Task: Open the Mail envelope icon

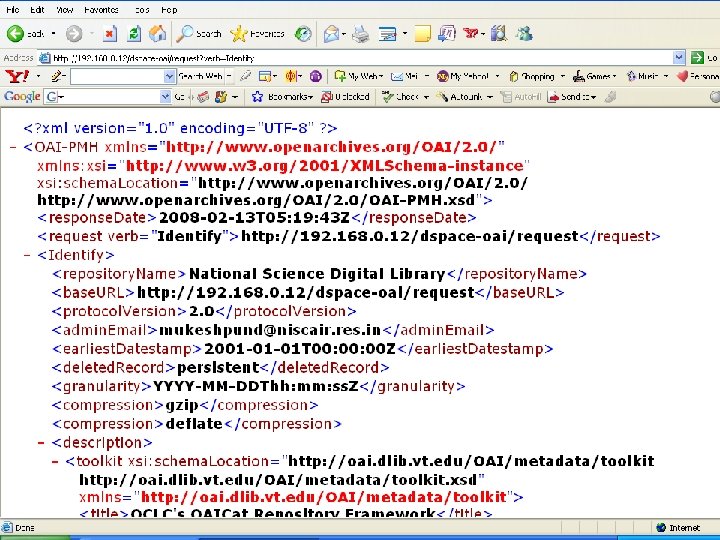Action: 331,34
